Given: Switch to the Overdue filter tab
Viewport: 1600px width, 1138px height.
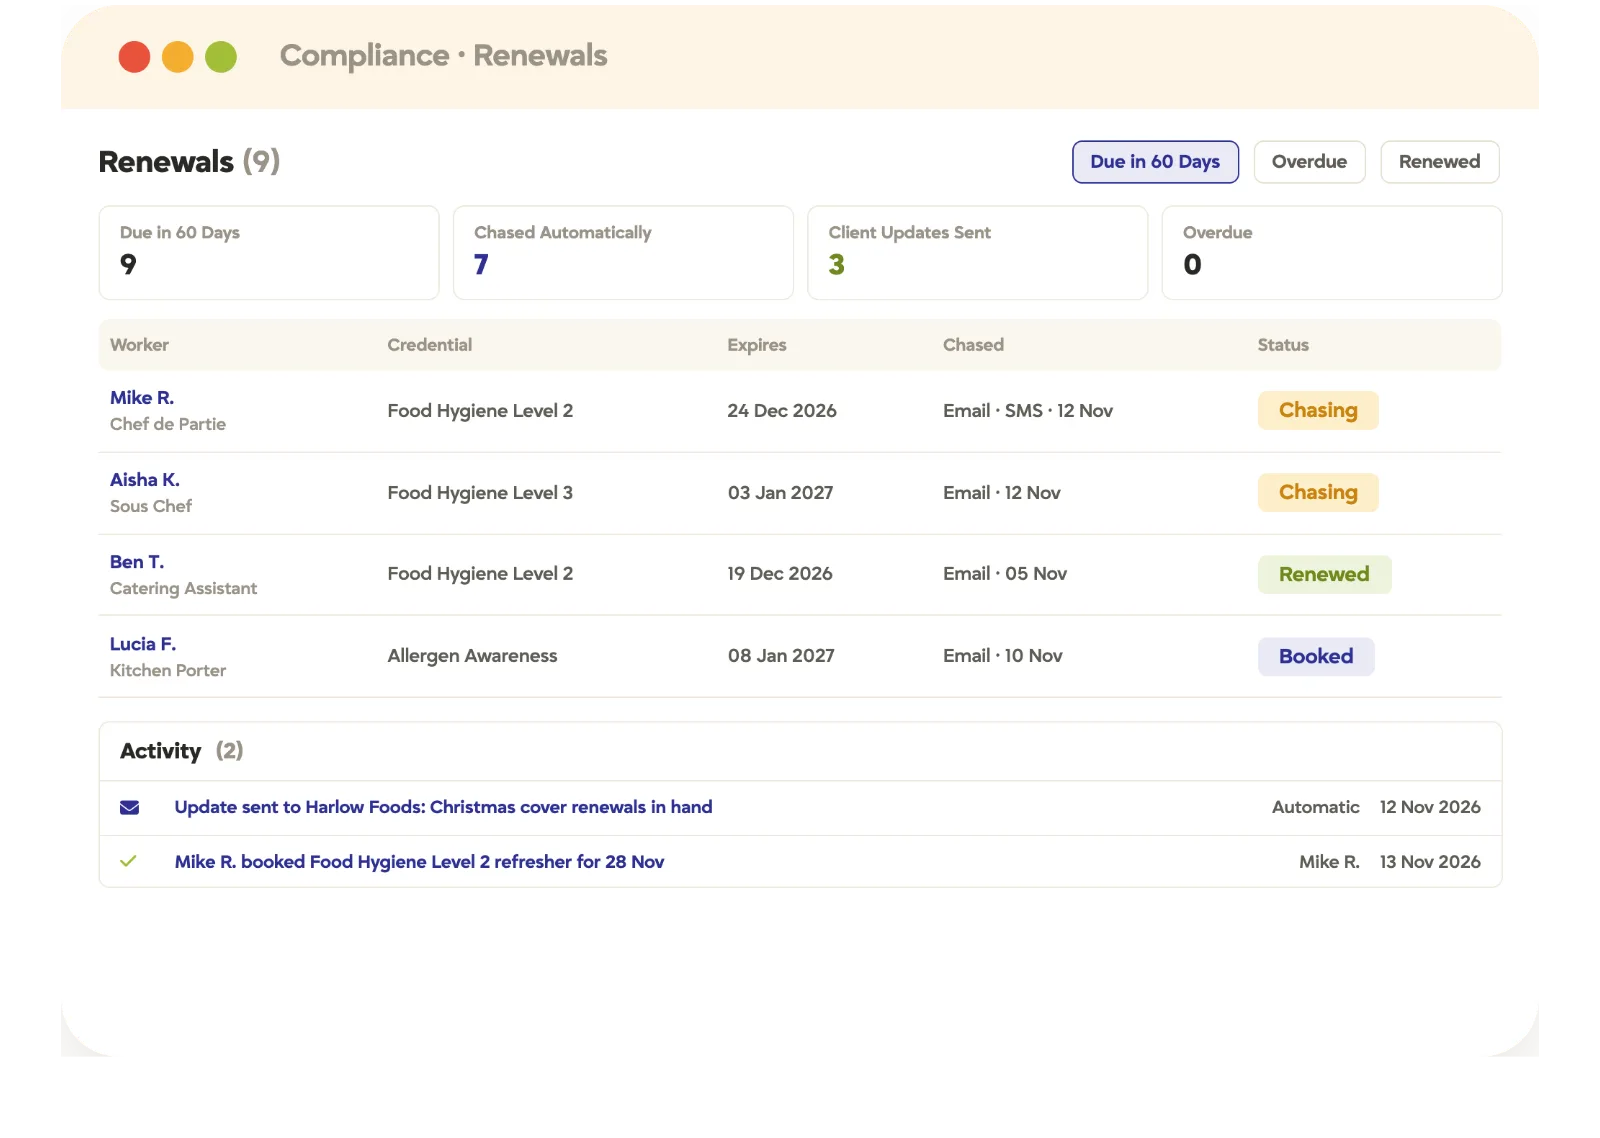Looking at the screenshot, I should [x=1309, y=162].
